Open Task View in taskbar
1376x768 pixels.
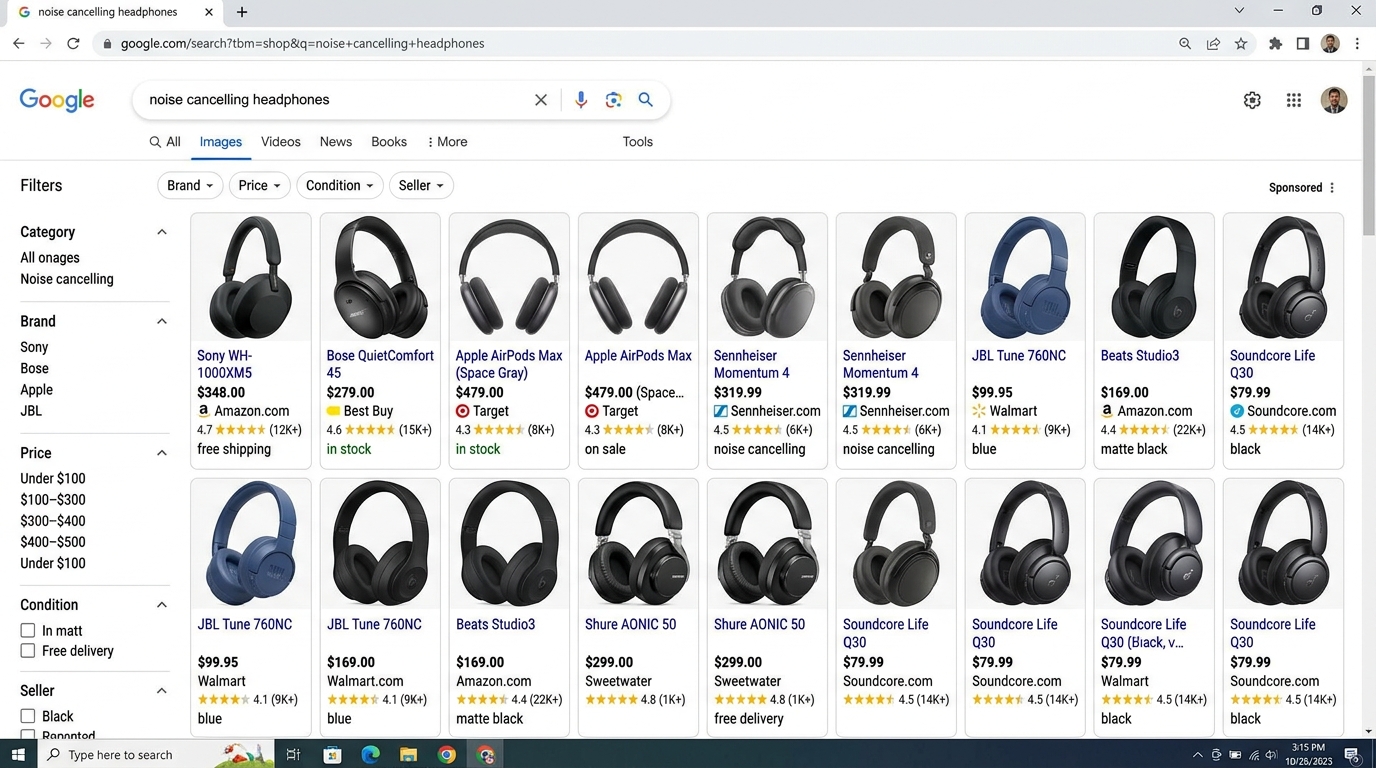[x=293, y=755]
